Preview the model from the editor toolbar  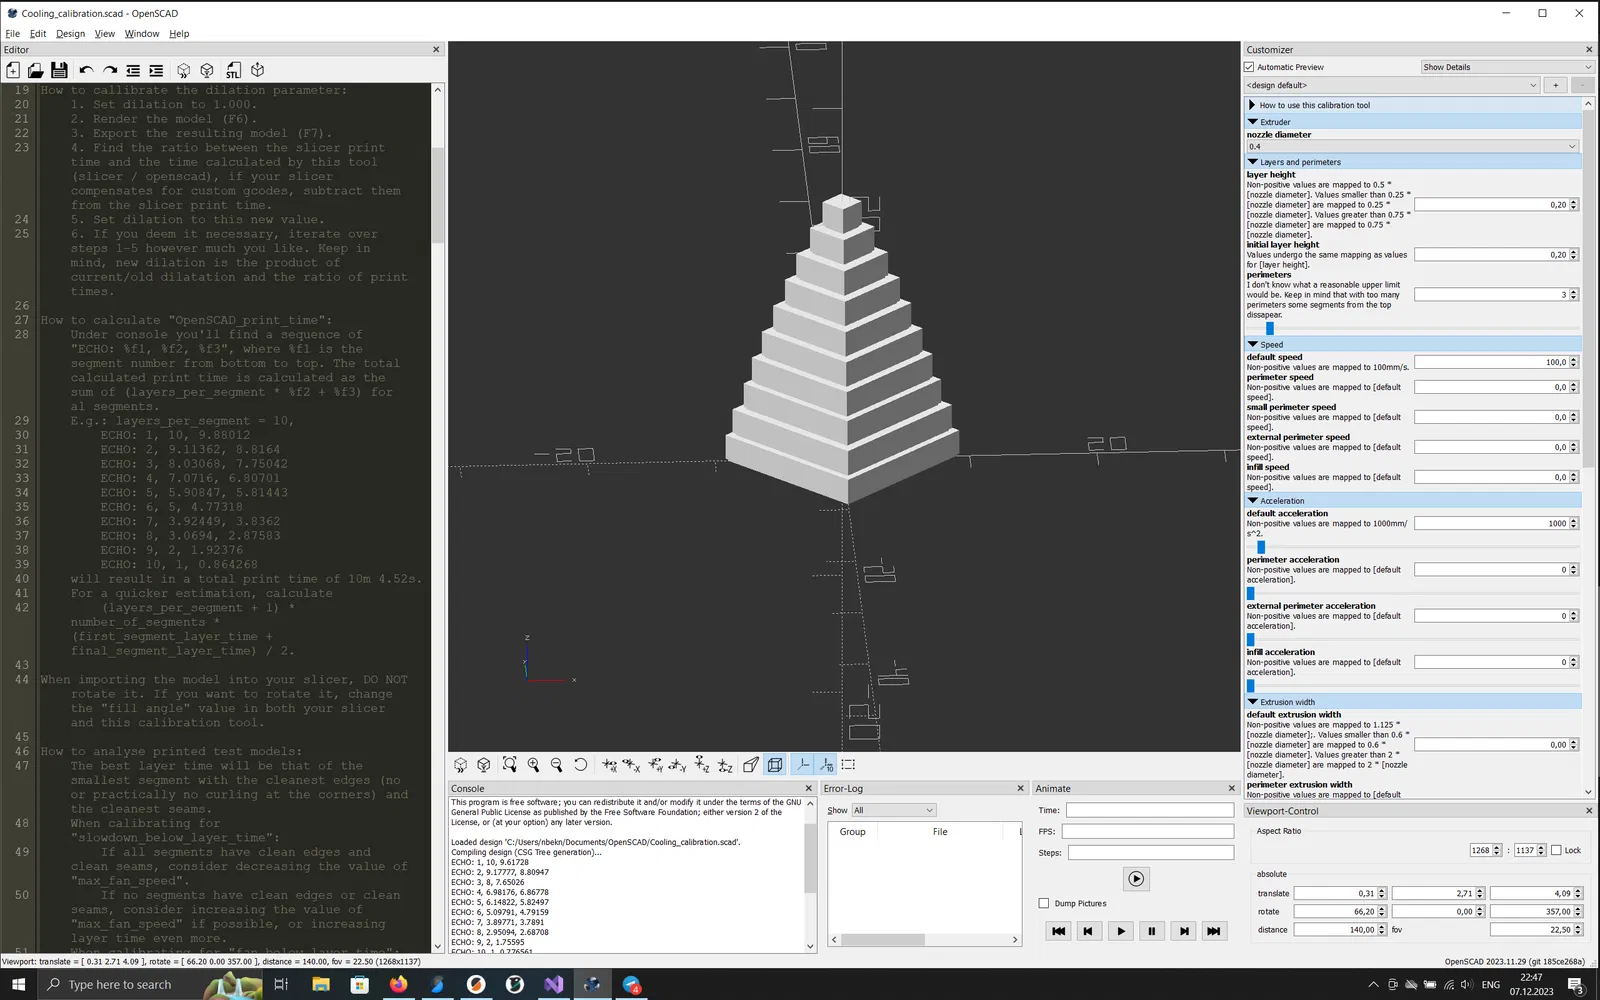pyautogui.click(x=184, y=70)
